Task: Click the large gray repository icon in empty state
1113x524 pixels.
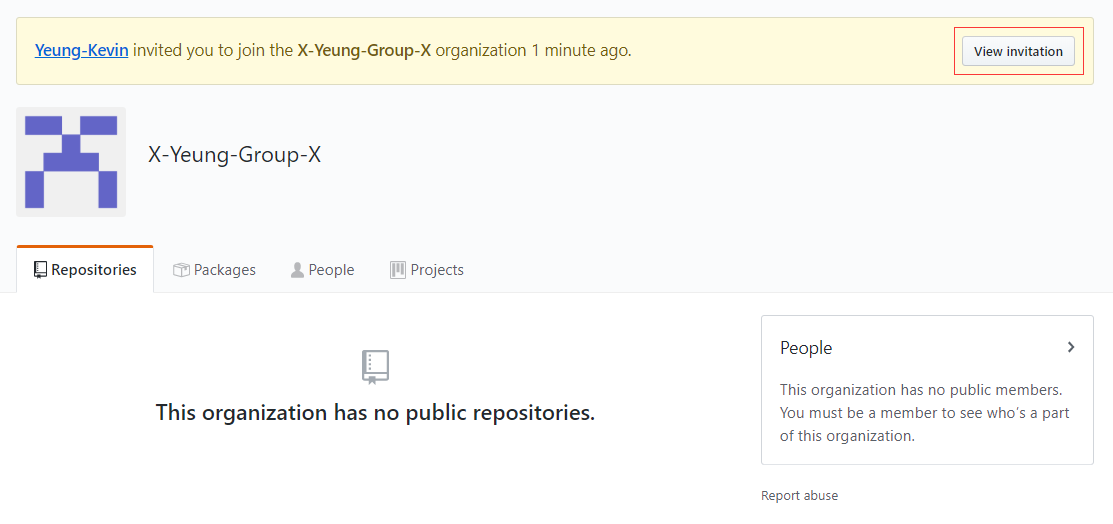Action: click(x=375, y=367)
